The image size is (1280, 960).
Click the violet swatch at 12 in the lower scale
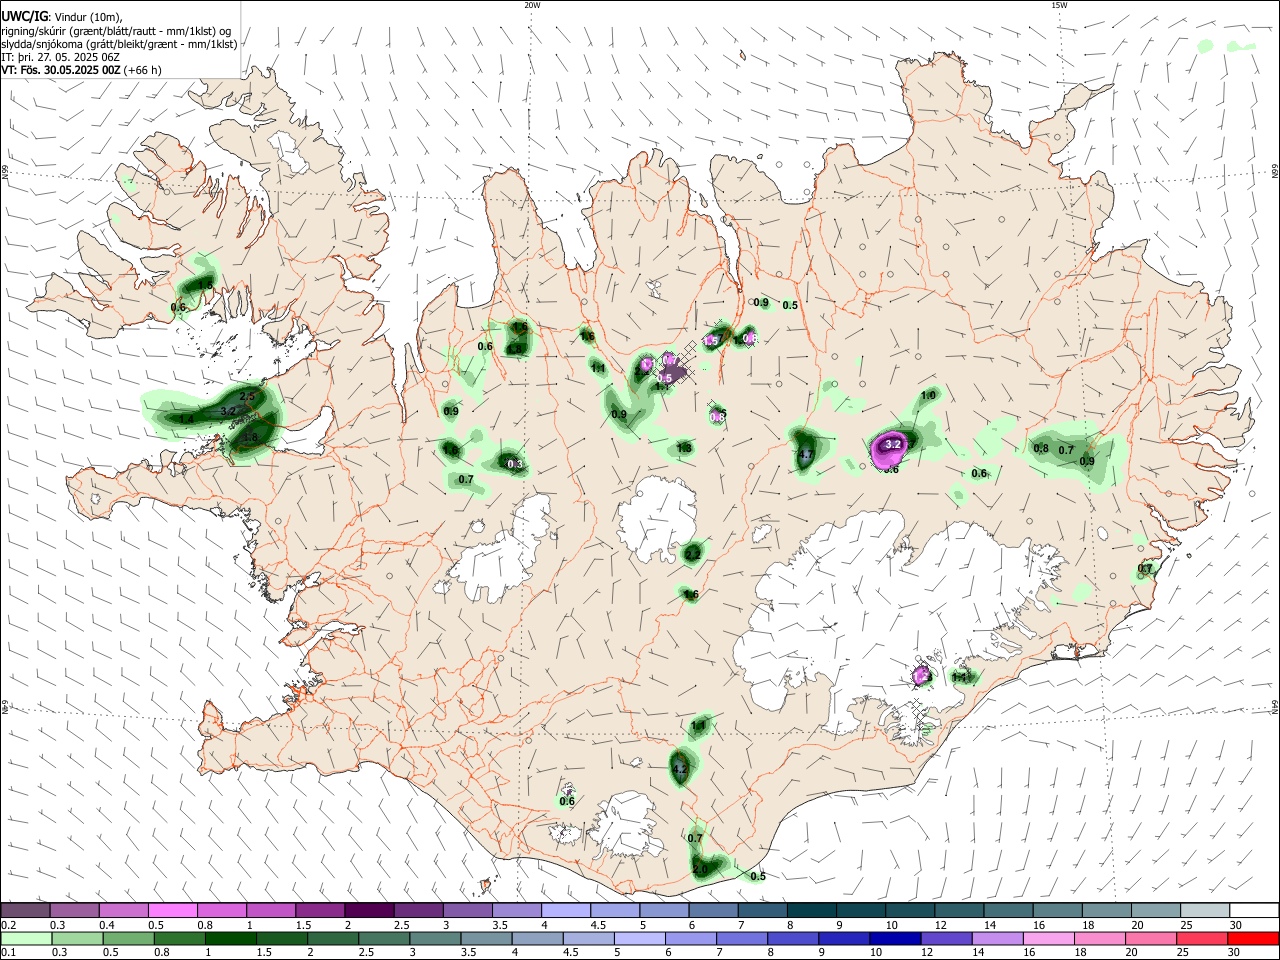pyautogui.click(x=945, y=938)
